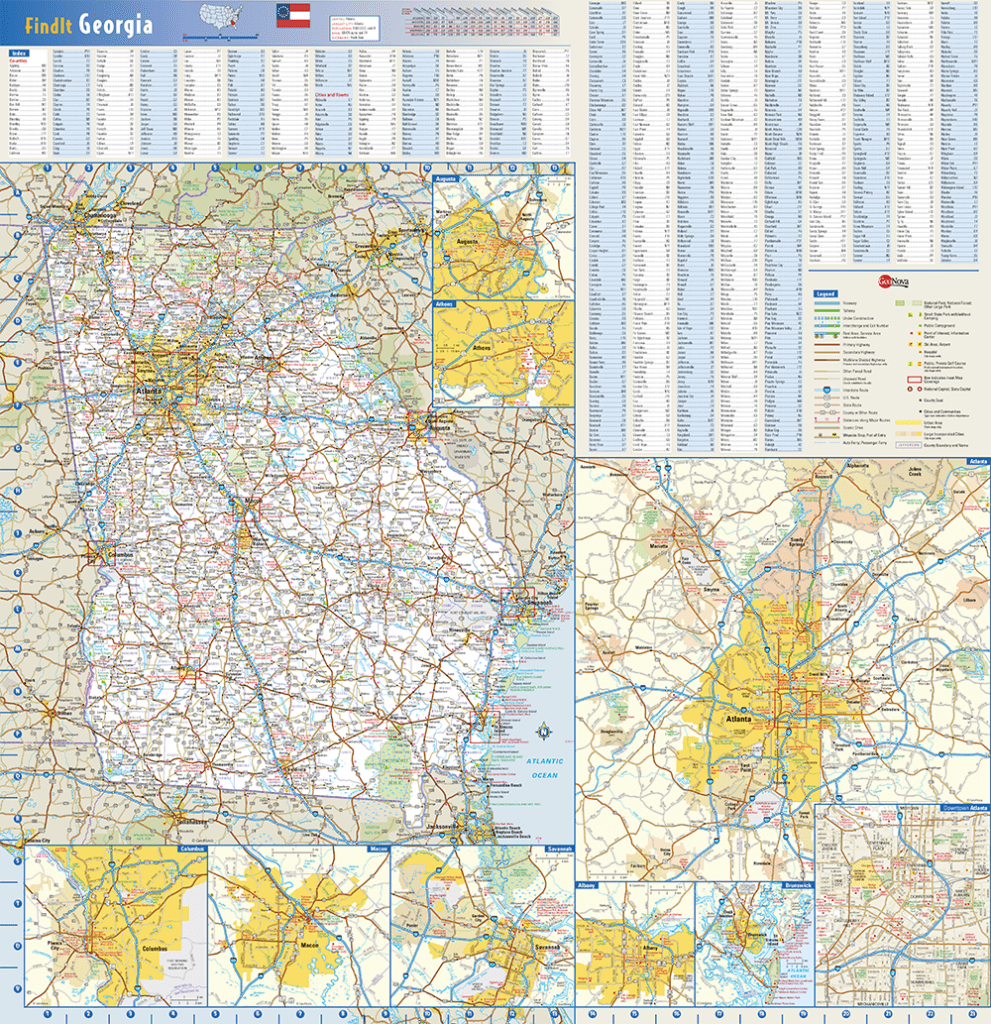991x1024 pixels.
Task: Select the hospital symbol in the Legend
Action: 919,352
